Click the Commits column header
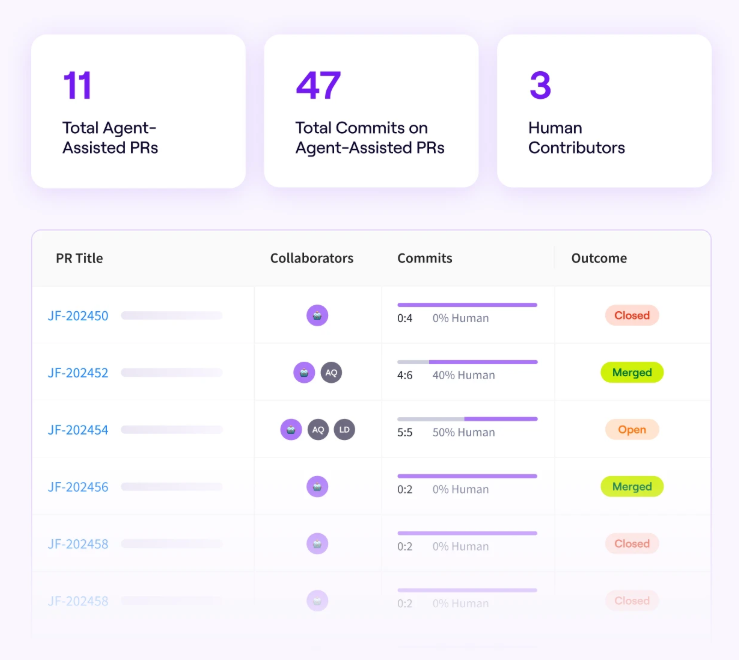 pos(425,258)
